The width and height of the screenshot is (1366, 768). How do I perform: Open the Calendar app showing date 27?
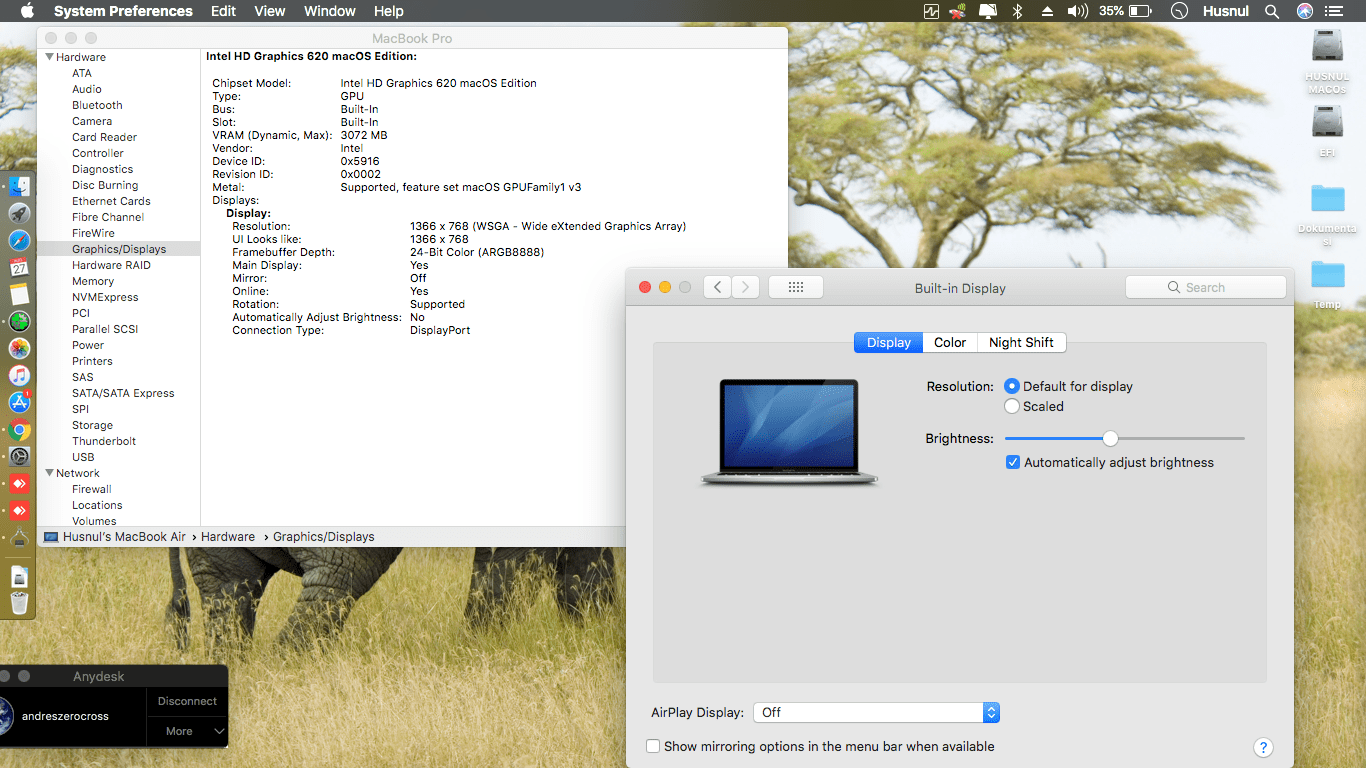[x=19, y=268]
